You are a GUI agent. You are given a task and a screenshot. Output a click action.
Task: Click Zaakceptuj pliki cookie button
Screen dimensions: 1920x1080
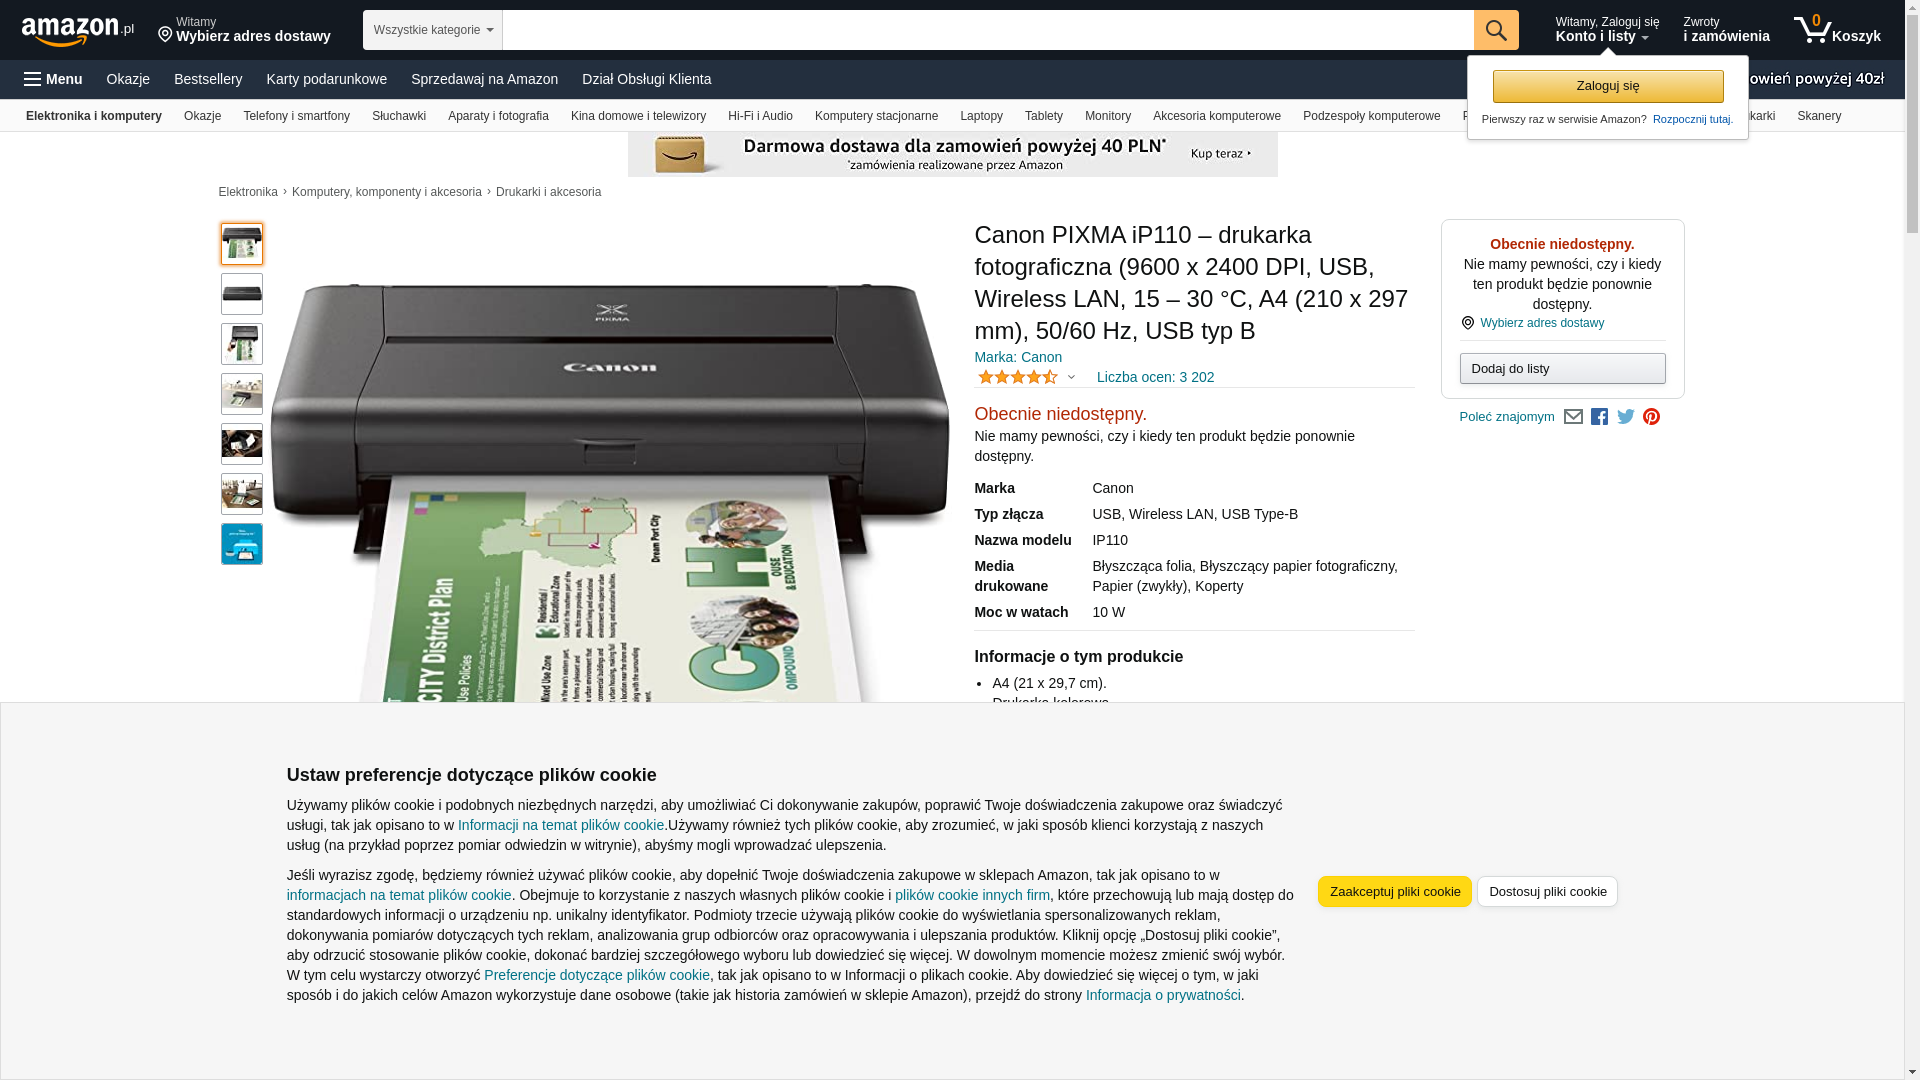click(x=1394, y=891)
